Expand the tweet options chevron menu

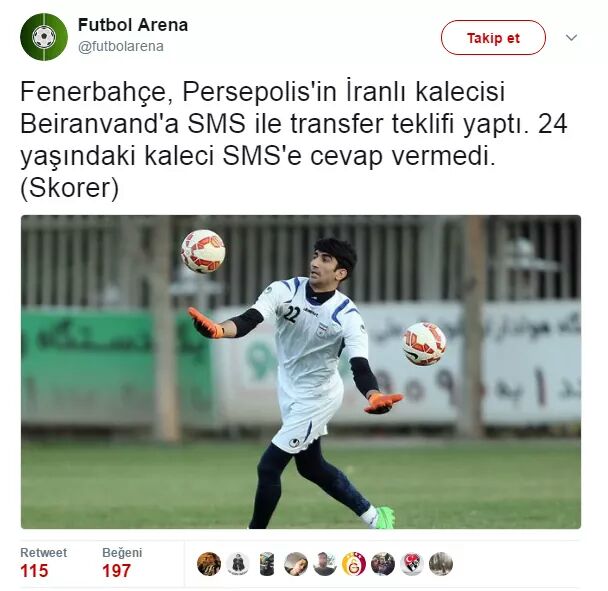[x=572, y=38]
